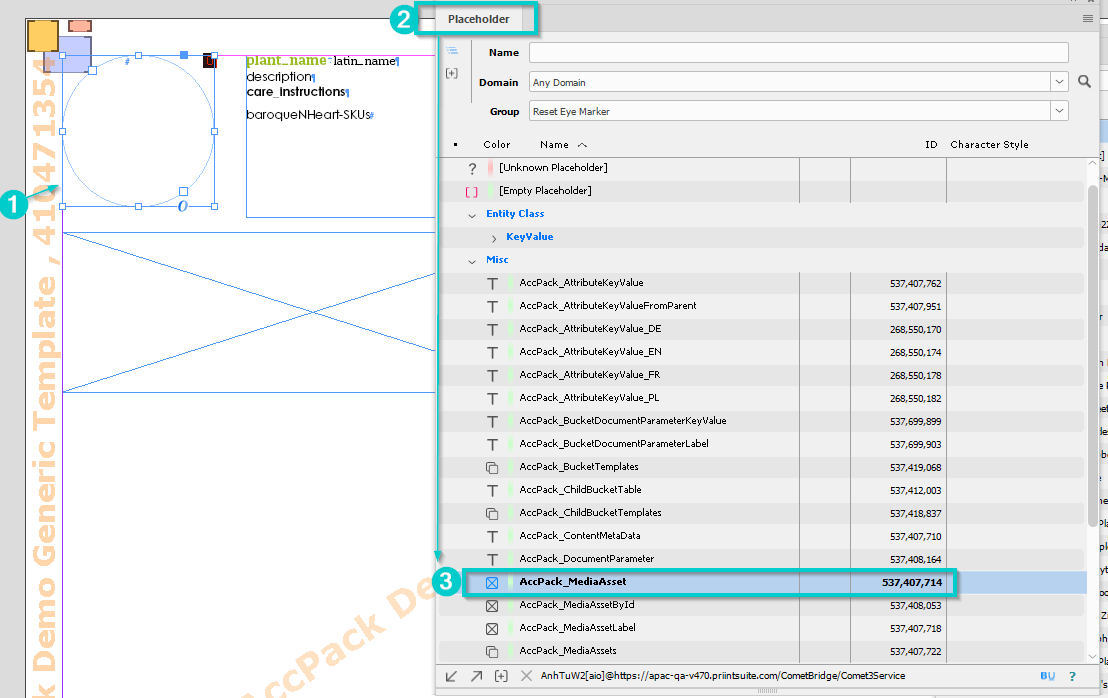Click image frame icon of AccPack_MediaAsset row
The width and height of the screenshot is (1108, 698).
(x=493, y=583)
